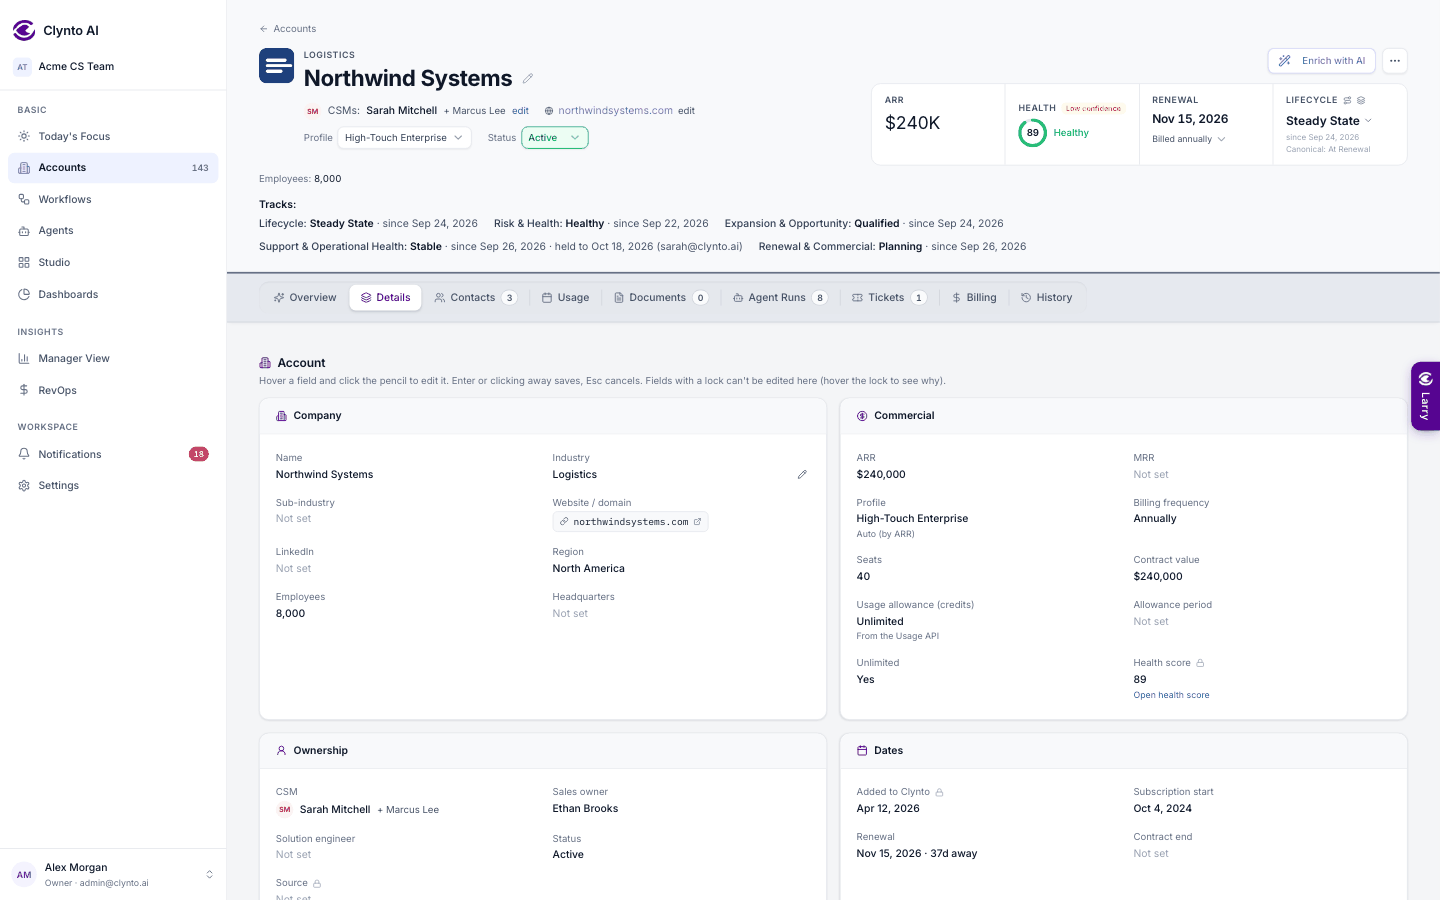Screen dimensions: 1440x900
Task: Click the Clynto AI logo icon
Action: tap(24, 30)
